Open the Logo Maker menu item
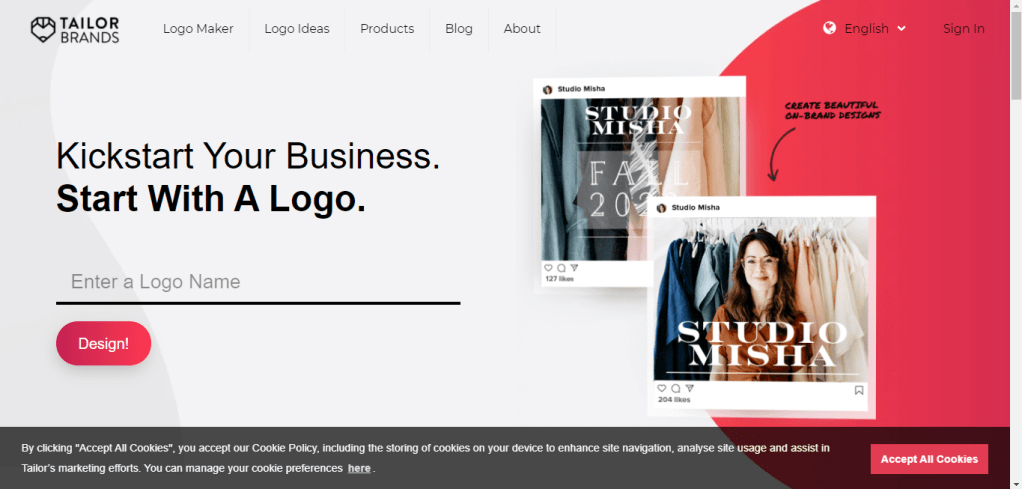 point(198,29)
